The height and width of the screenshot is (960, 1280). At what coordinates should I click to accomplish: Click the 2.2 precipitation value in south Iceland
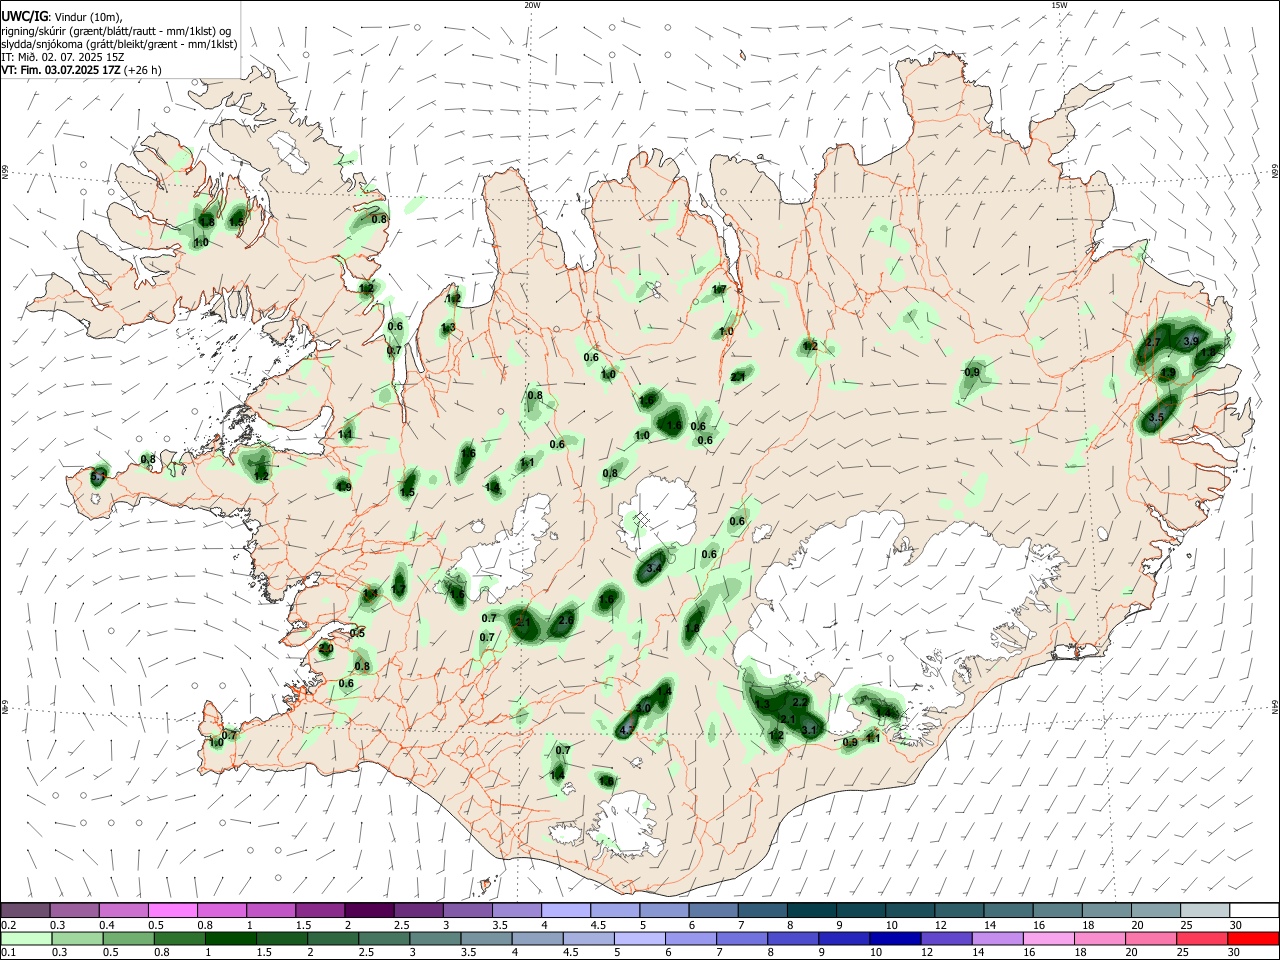tap(800, 703)
